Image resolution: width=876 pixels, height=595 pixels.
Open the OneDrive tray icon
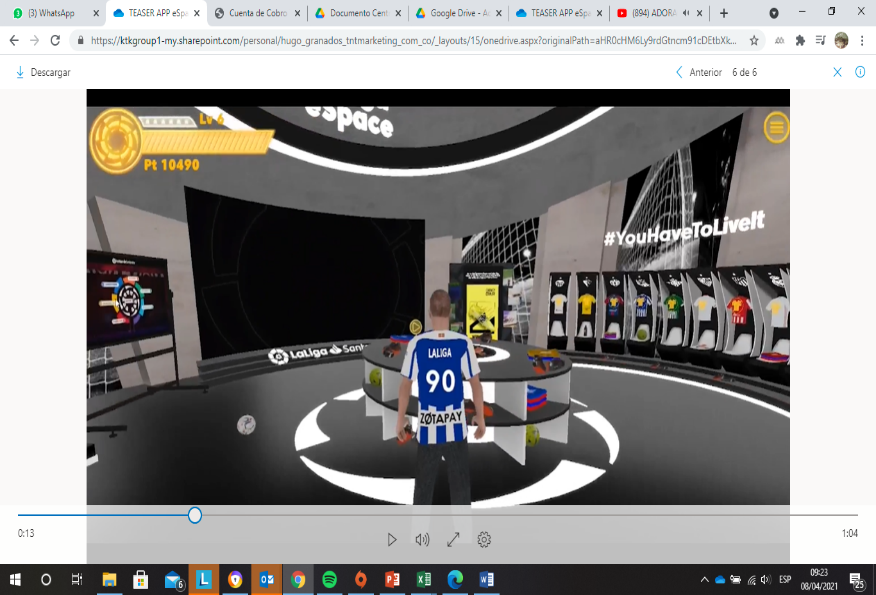(x=720, y=579)
